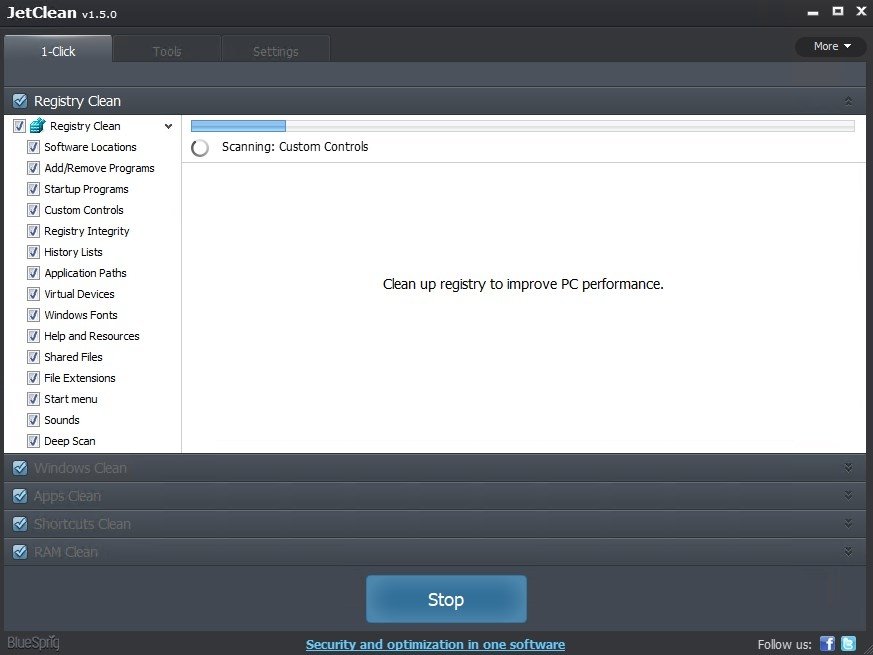This screenshot has width=873, height=655.
Task: Expand the Windows Clean section chevron
Action: point(848,468)
